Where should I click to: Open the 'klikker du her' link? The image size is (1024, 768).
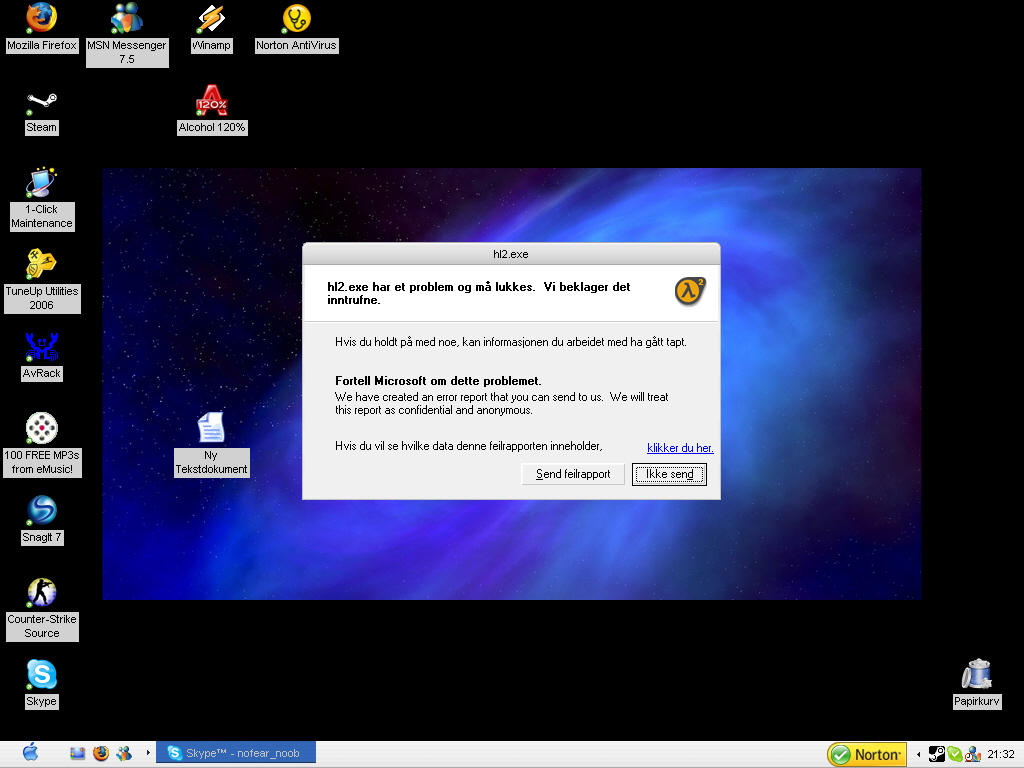click(x=680, y=448)
